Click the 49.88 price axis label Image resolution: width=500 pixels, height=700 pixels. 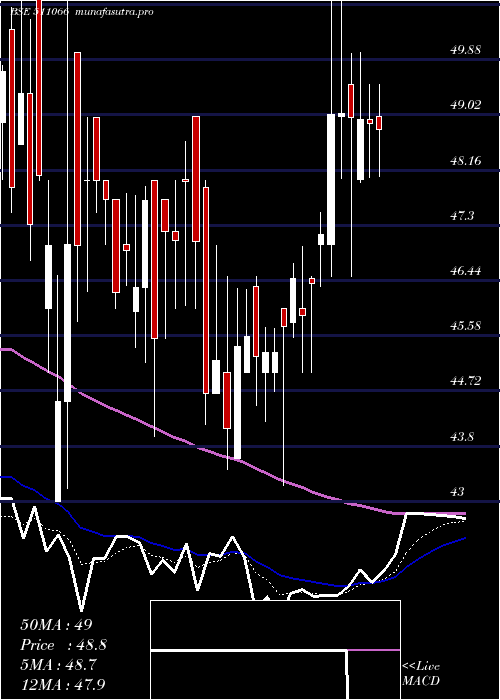pos(465,50)
